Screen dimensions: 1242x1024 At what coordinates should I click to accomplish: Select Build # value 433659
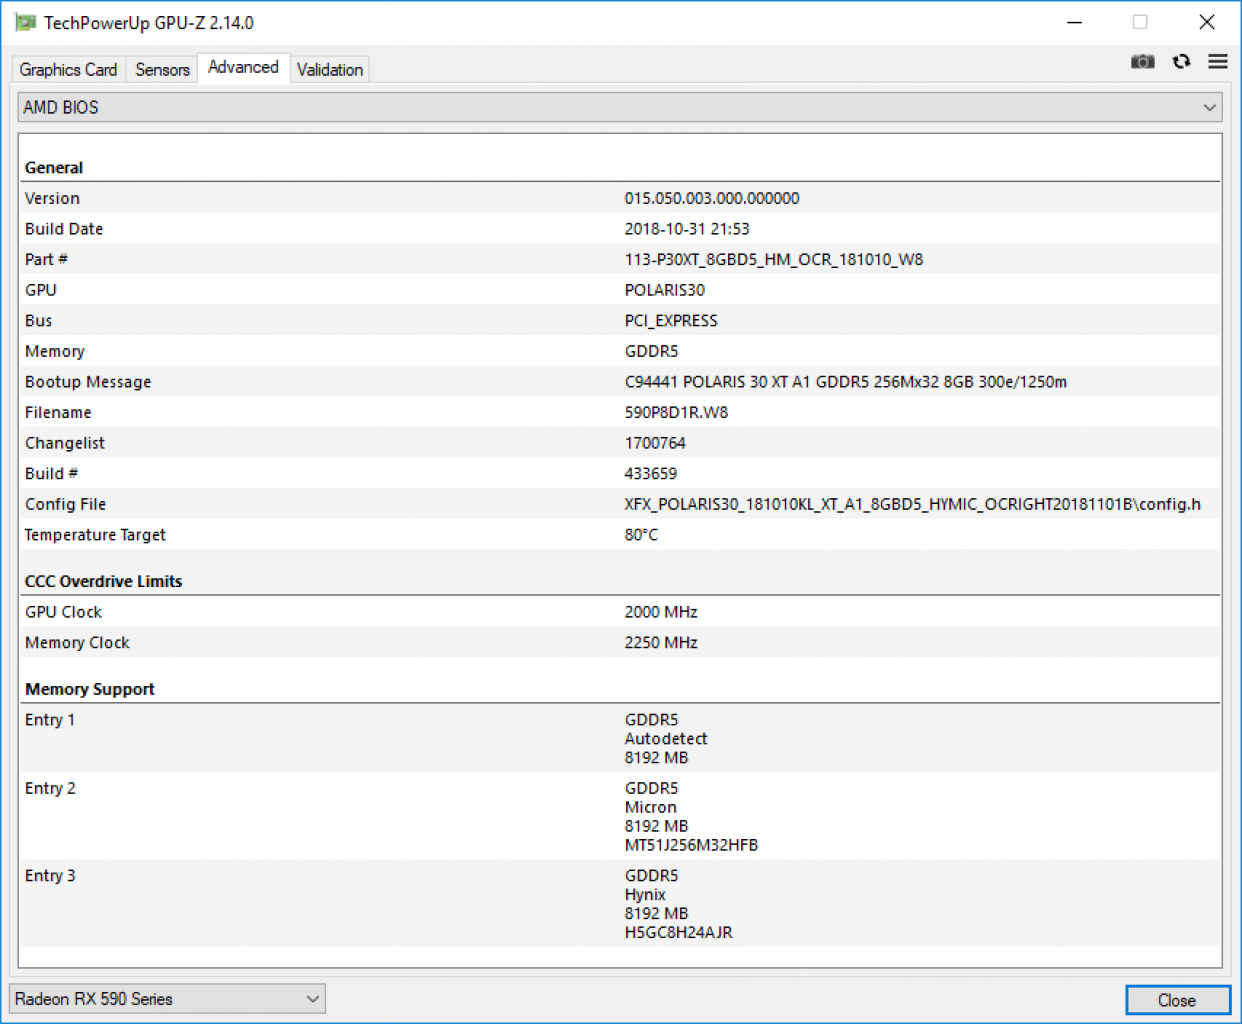pos(651,473)
